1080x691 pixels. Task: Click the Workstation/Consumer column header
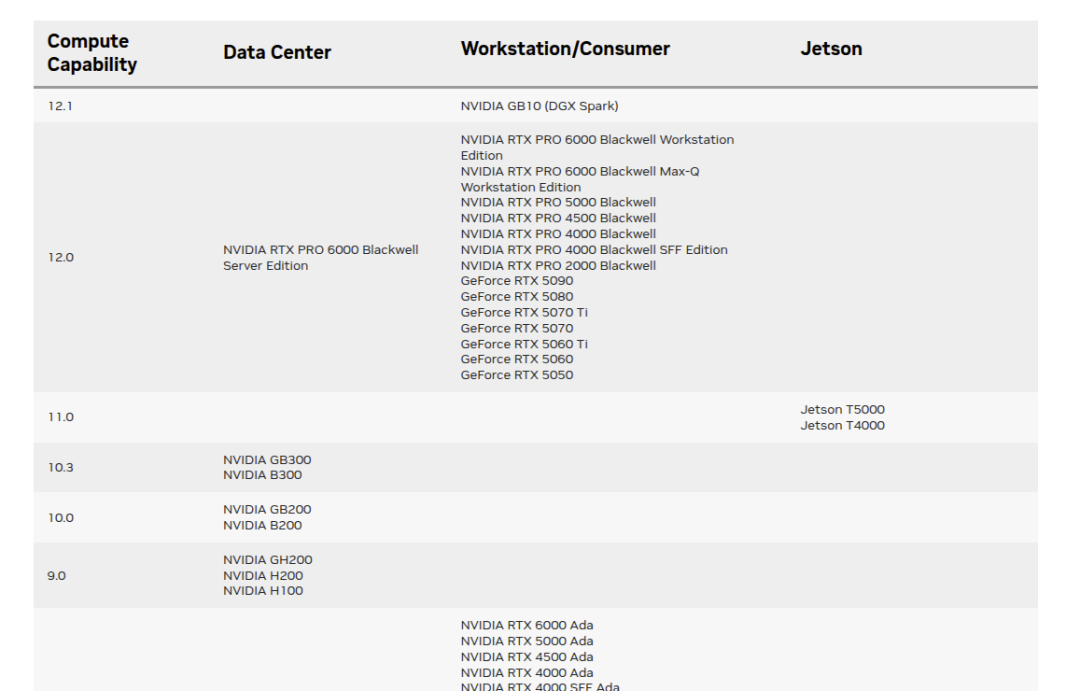[x=565, y=49]
